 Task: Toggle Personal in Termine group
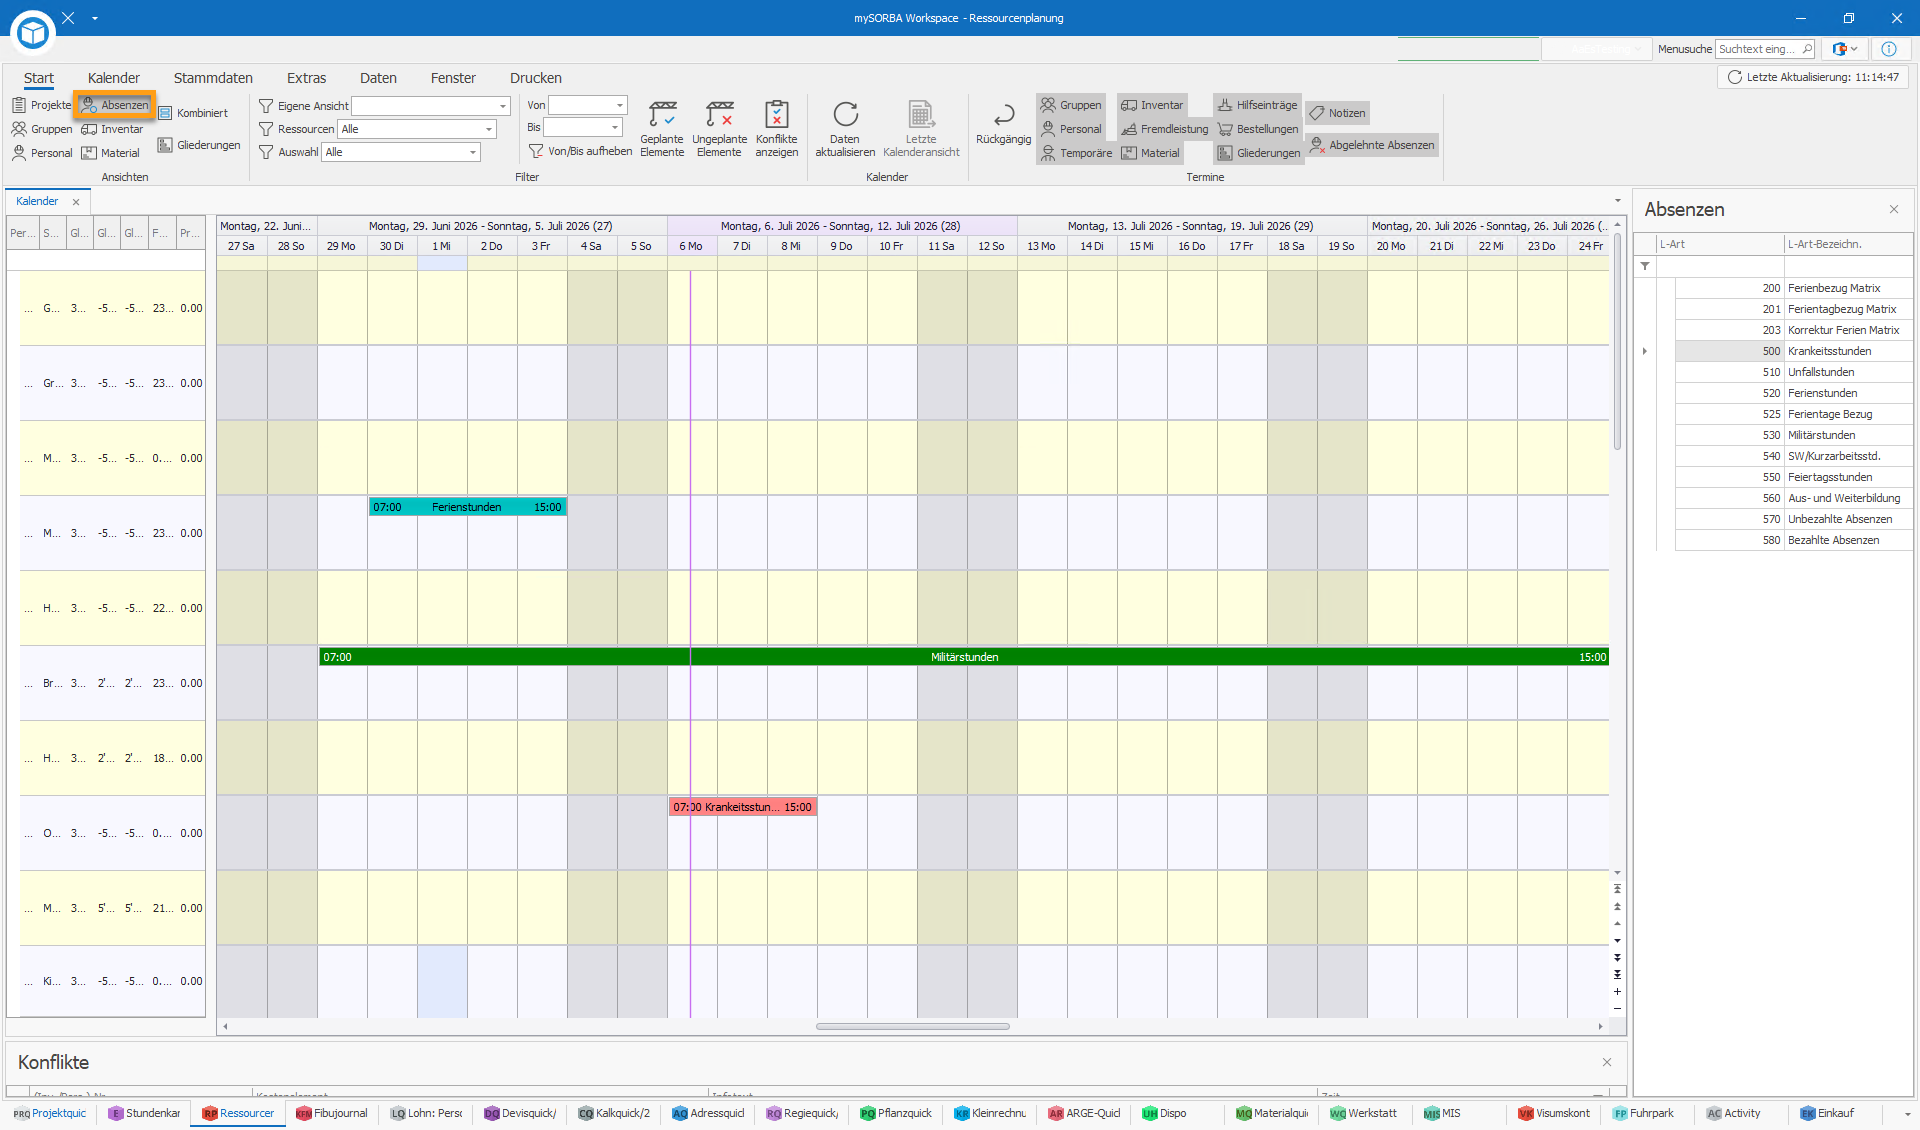pyautogui.click(x=1071, y=129)
